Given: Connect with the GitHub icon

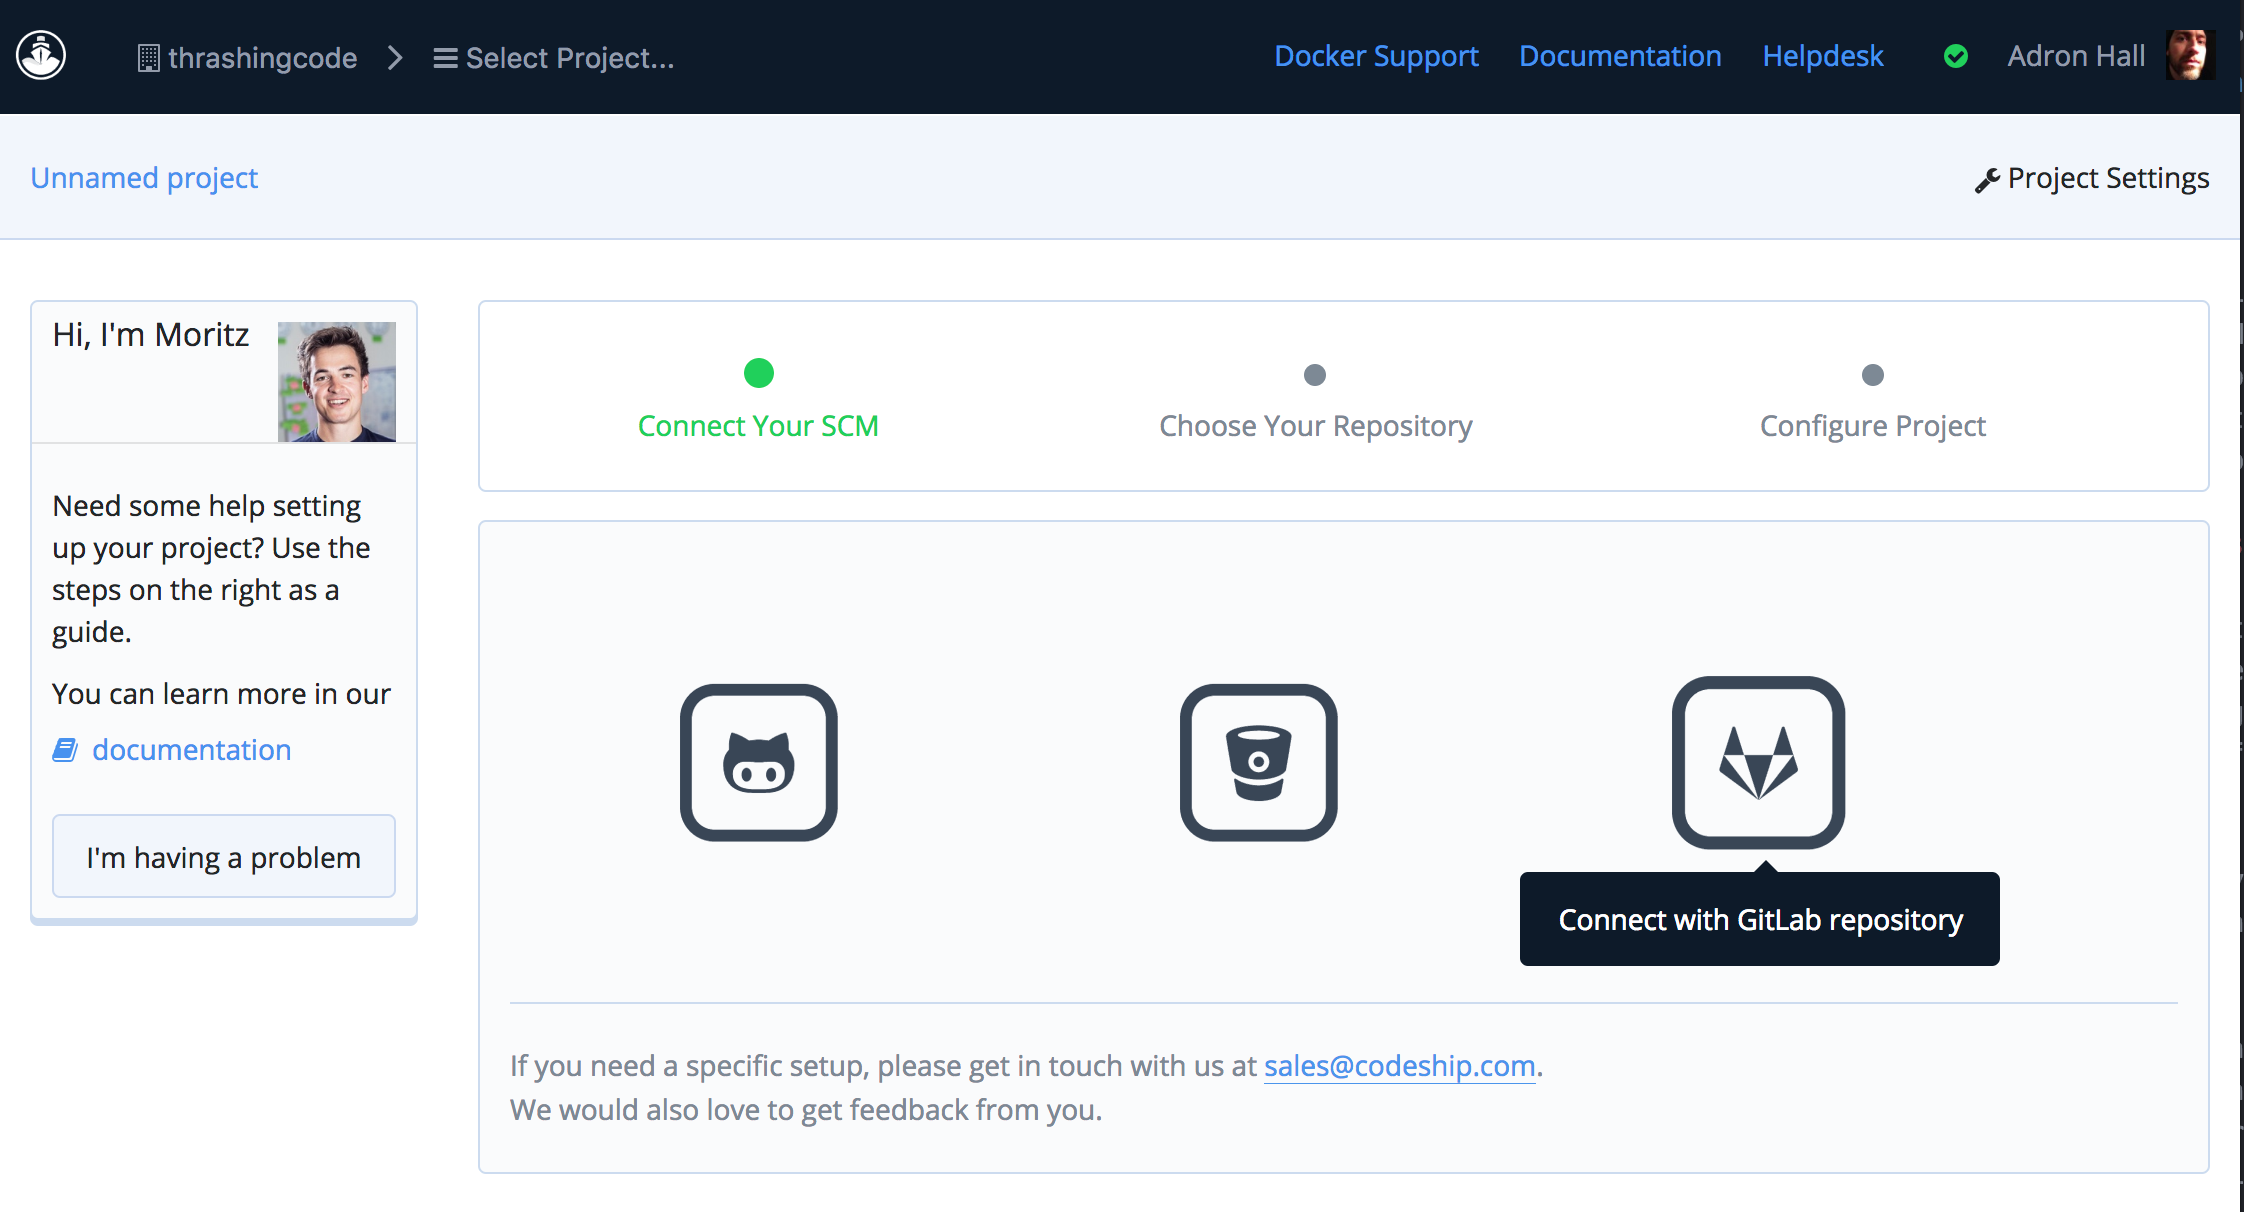Looking at the screenshot, I should pos(759,763).
